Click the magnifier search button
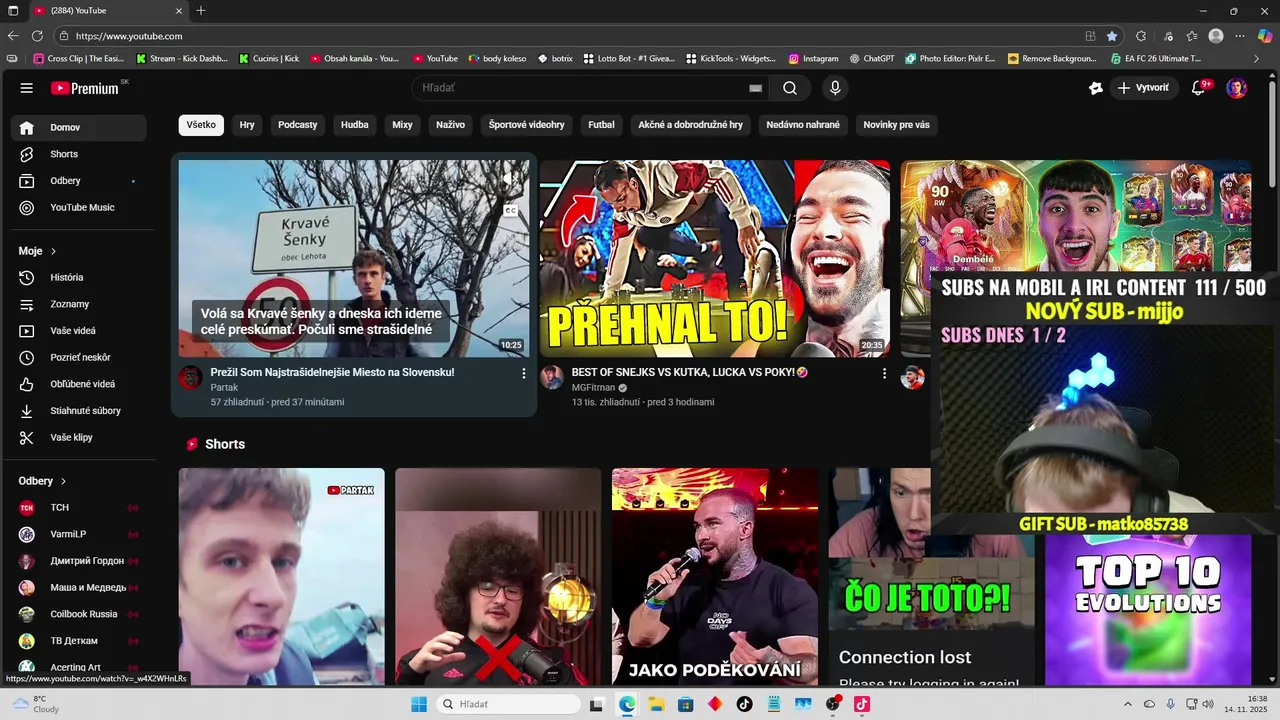 pos(790,88)
